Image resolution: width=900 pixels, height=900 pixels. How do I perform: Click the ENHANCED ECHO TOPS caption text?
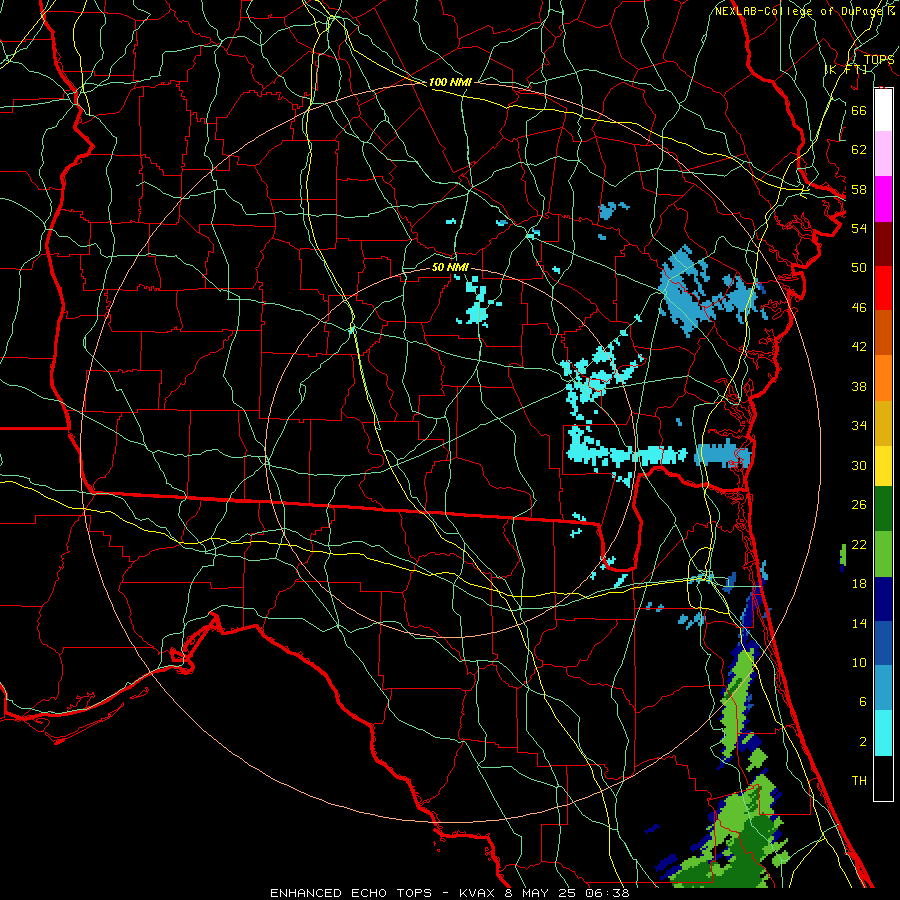pyautogui.click(x=351, y=893)
